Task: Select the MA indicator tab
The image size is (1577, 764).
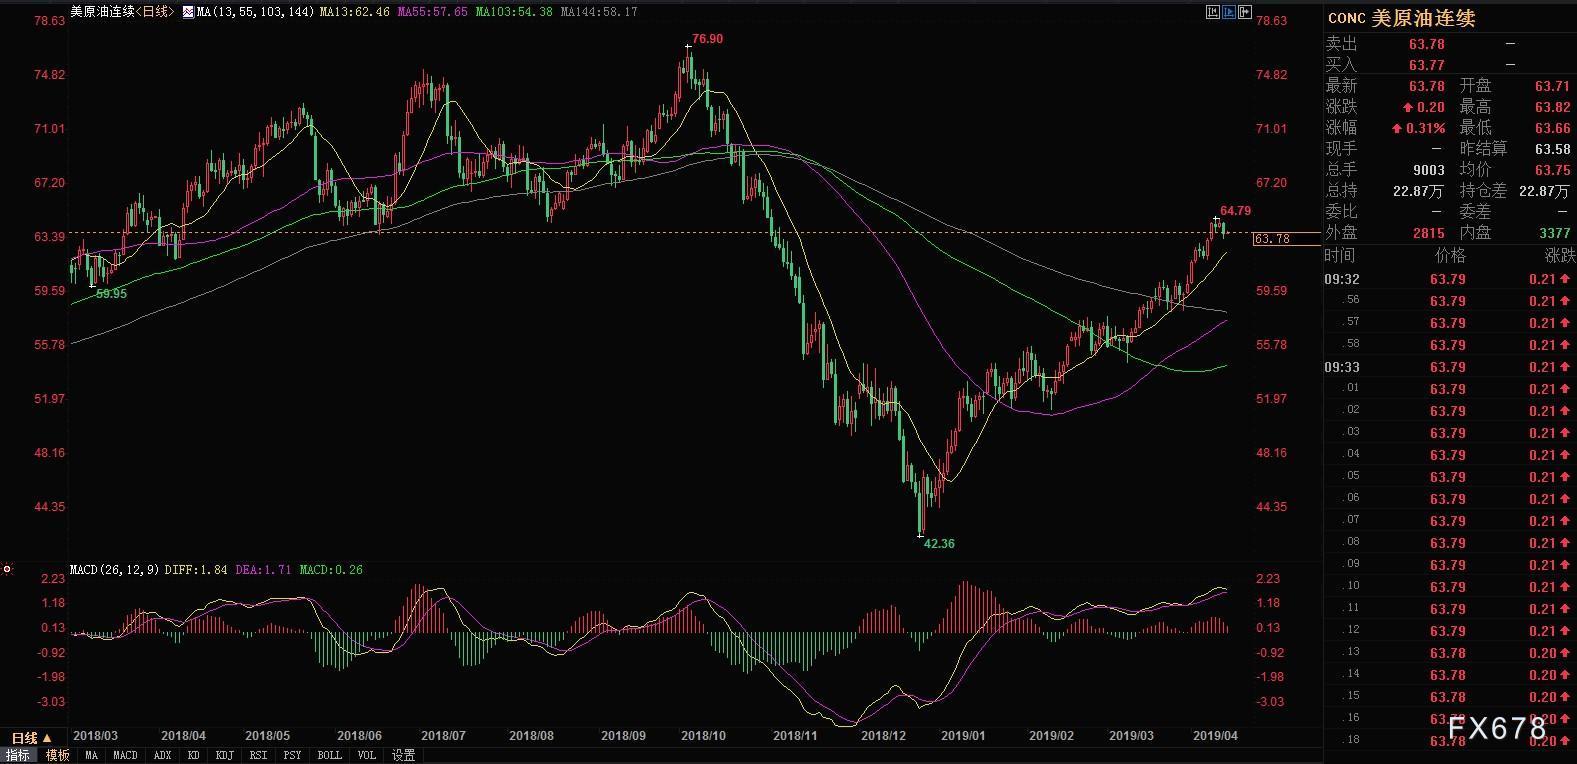Action: pos(91,756)
